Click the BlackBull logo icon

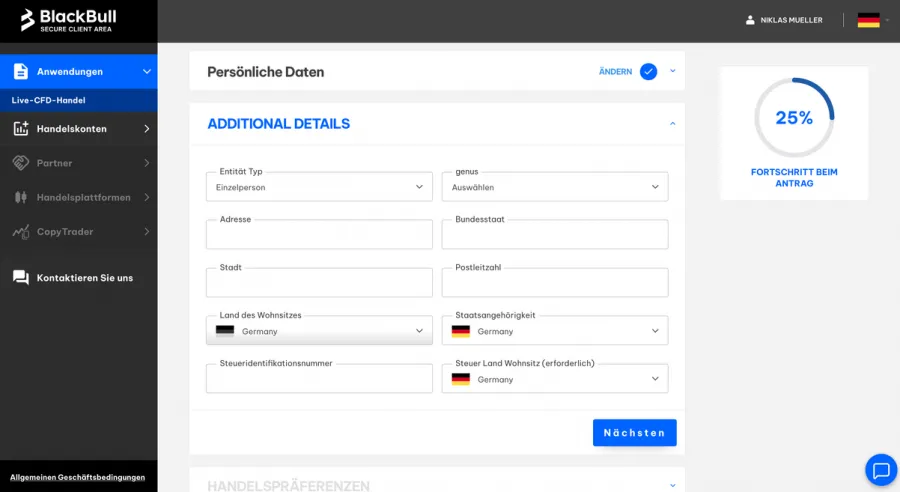(x=28, y=20)
